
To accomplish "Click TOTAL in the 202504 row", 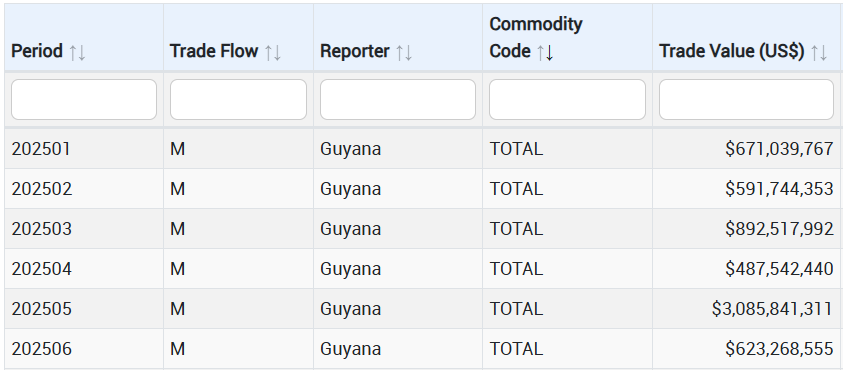I will click(x=516, y=268).
